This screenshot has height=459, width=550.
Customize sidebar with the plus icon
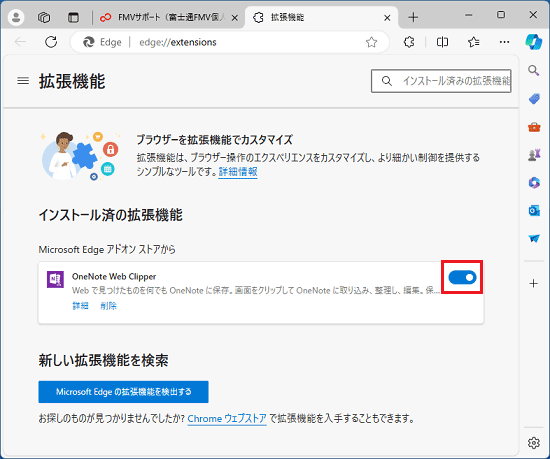tap(534, 283)
